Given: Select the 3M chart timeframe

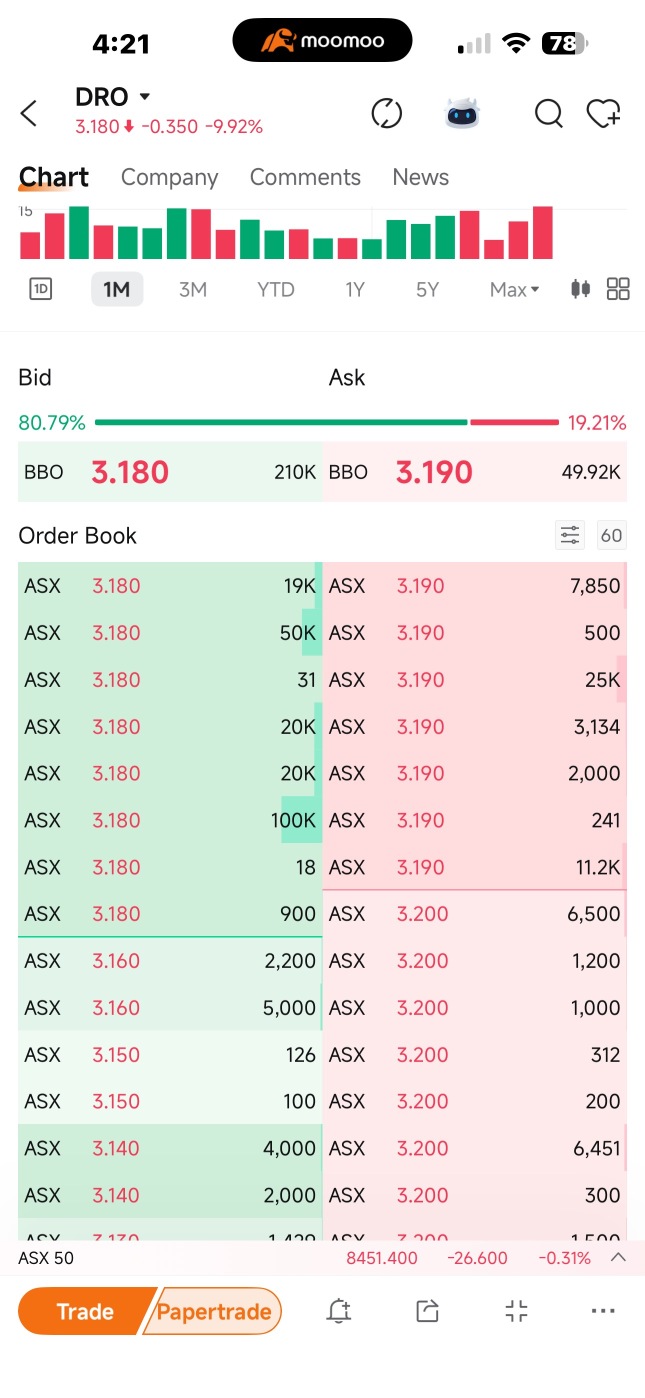Looking at the screenshot, I should coord(193,289).
